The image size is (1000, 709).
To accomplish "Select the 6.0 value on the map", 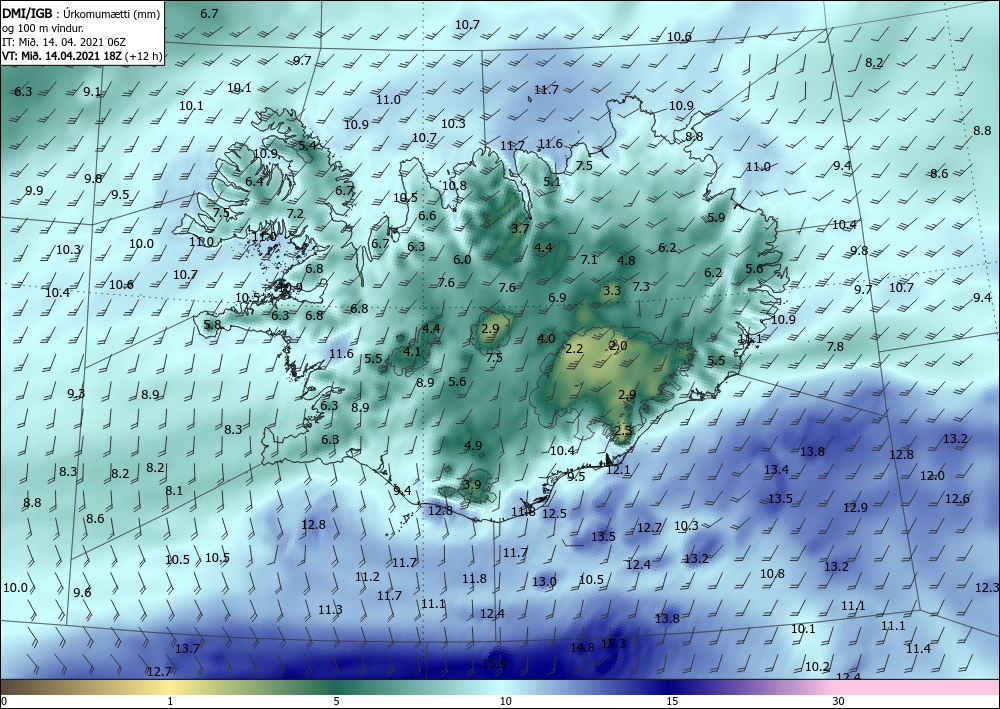I will [x=462, y=259].
